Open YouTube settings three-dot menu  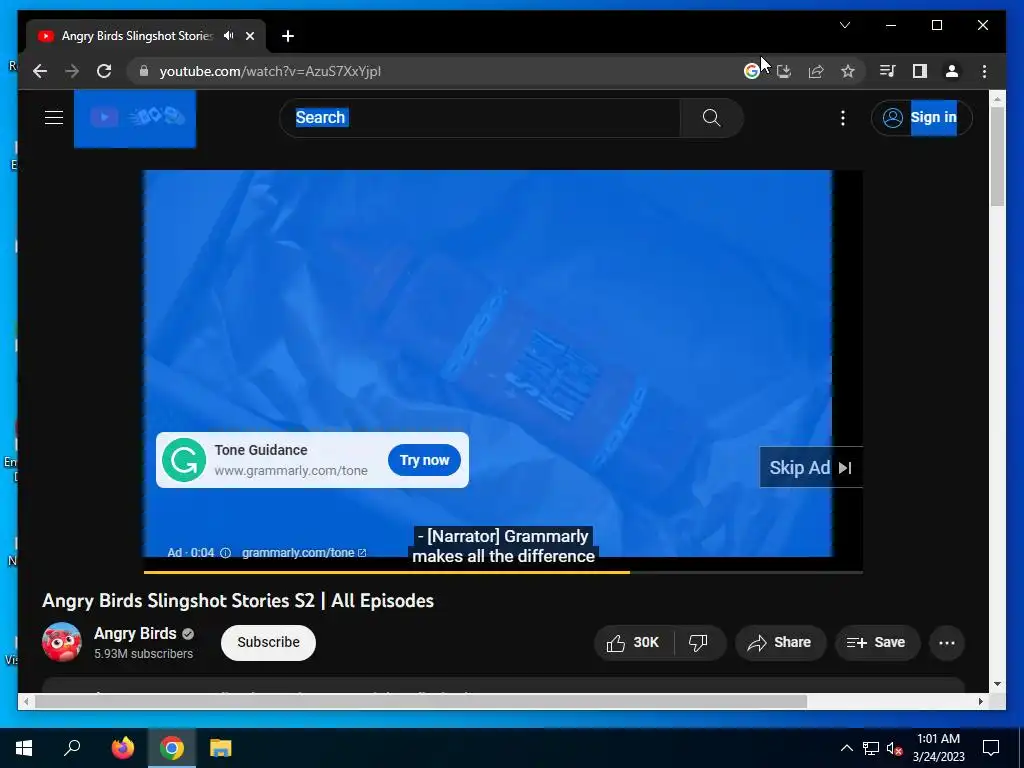[x=842, y=118]
